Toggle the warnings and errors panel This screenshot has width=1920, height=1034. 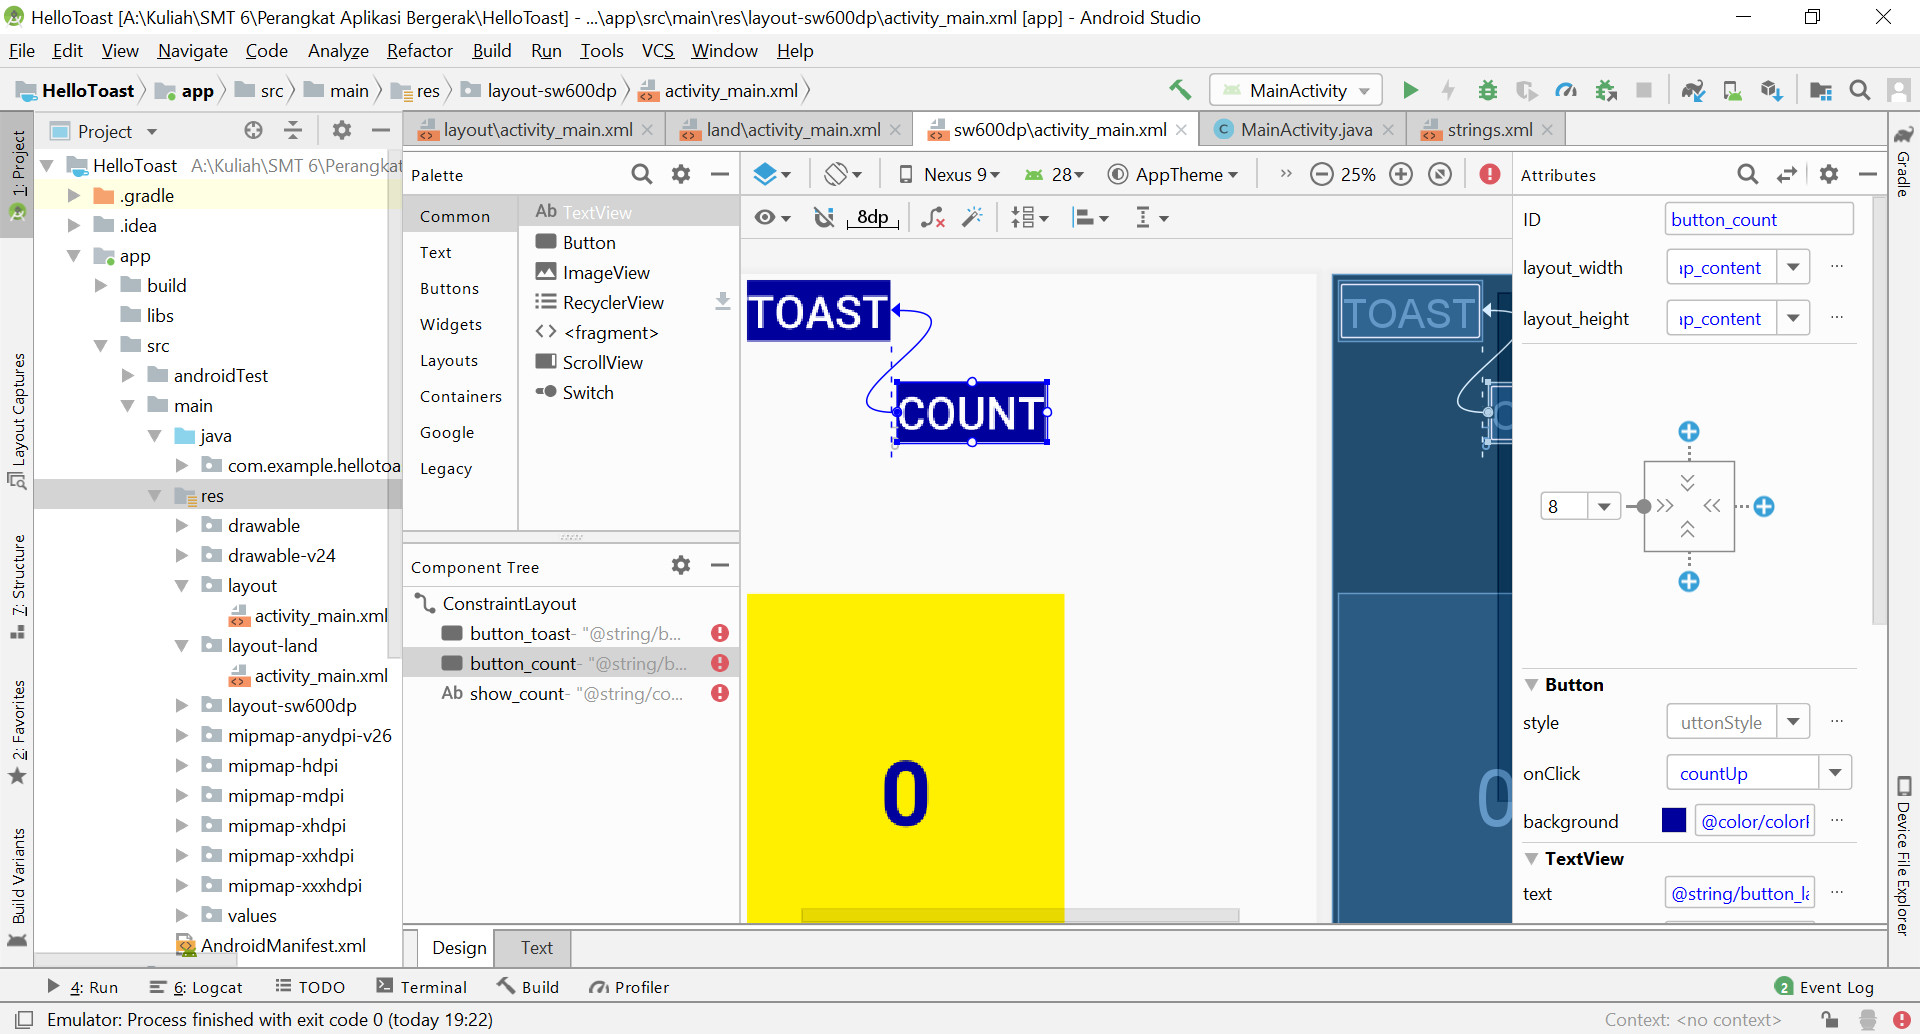(x=1489, y=174)
